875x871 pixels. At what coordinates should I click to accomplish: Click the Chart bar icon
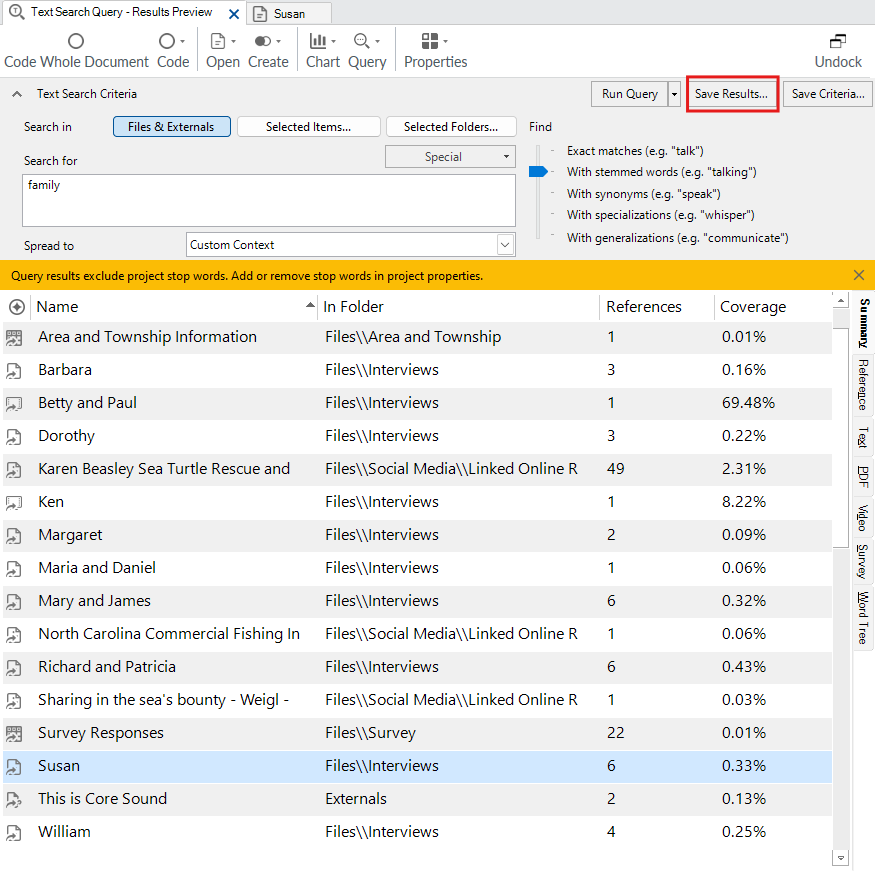click(318, 41)
